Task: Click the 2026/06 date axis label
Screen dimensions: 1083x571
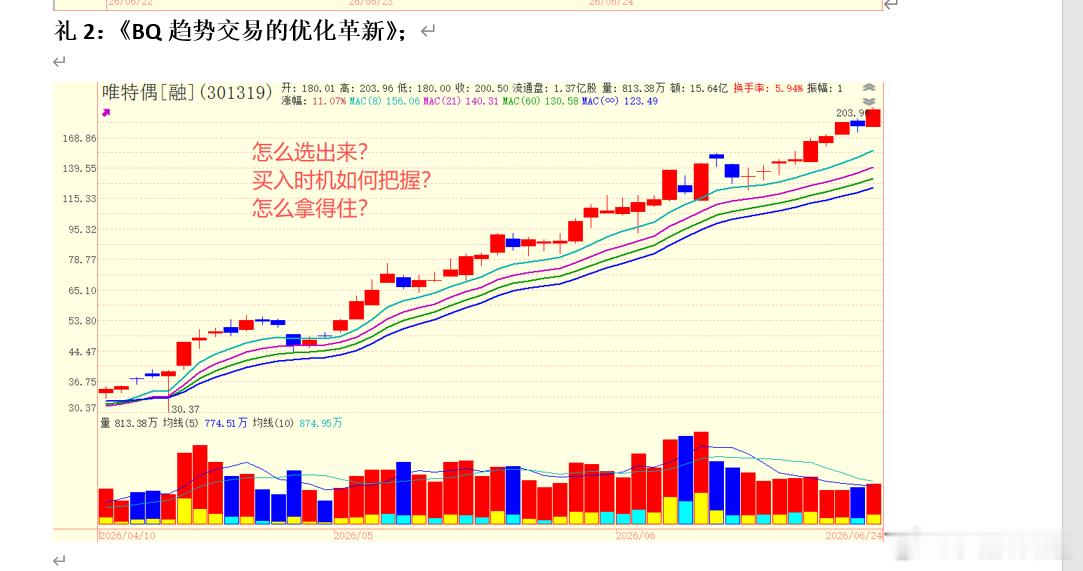Action: click(635, 536)
